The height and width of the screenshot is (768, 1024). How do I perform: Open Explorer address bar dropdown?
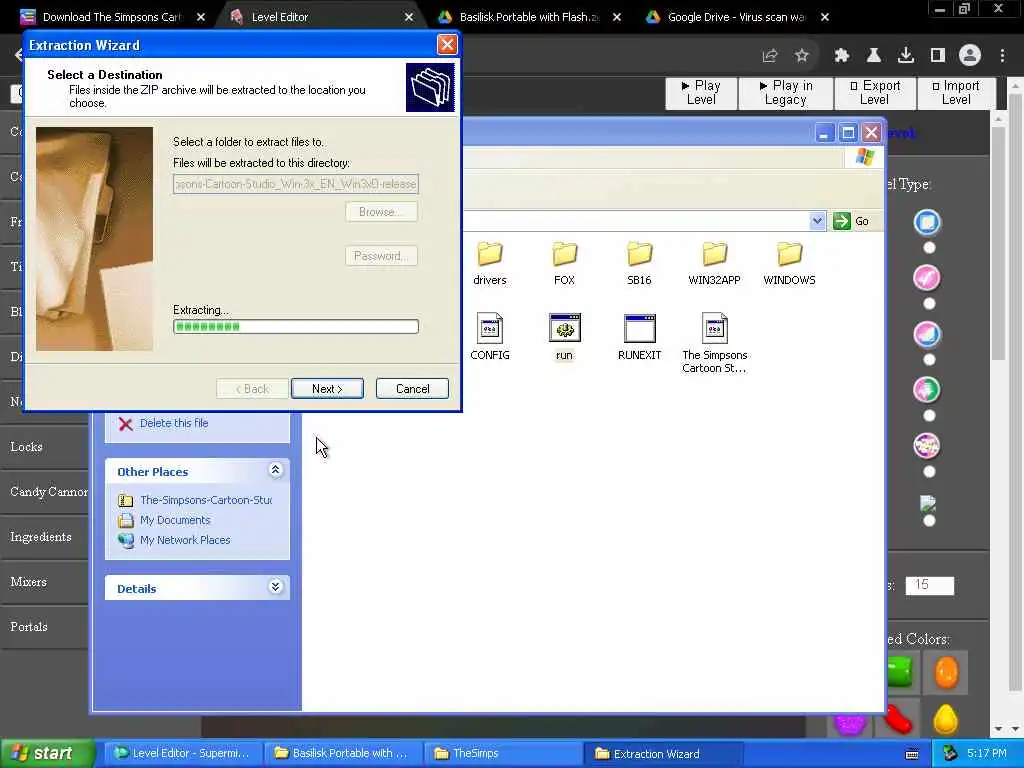tap(817, 221)
